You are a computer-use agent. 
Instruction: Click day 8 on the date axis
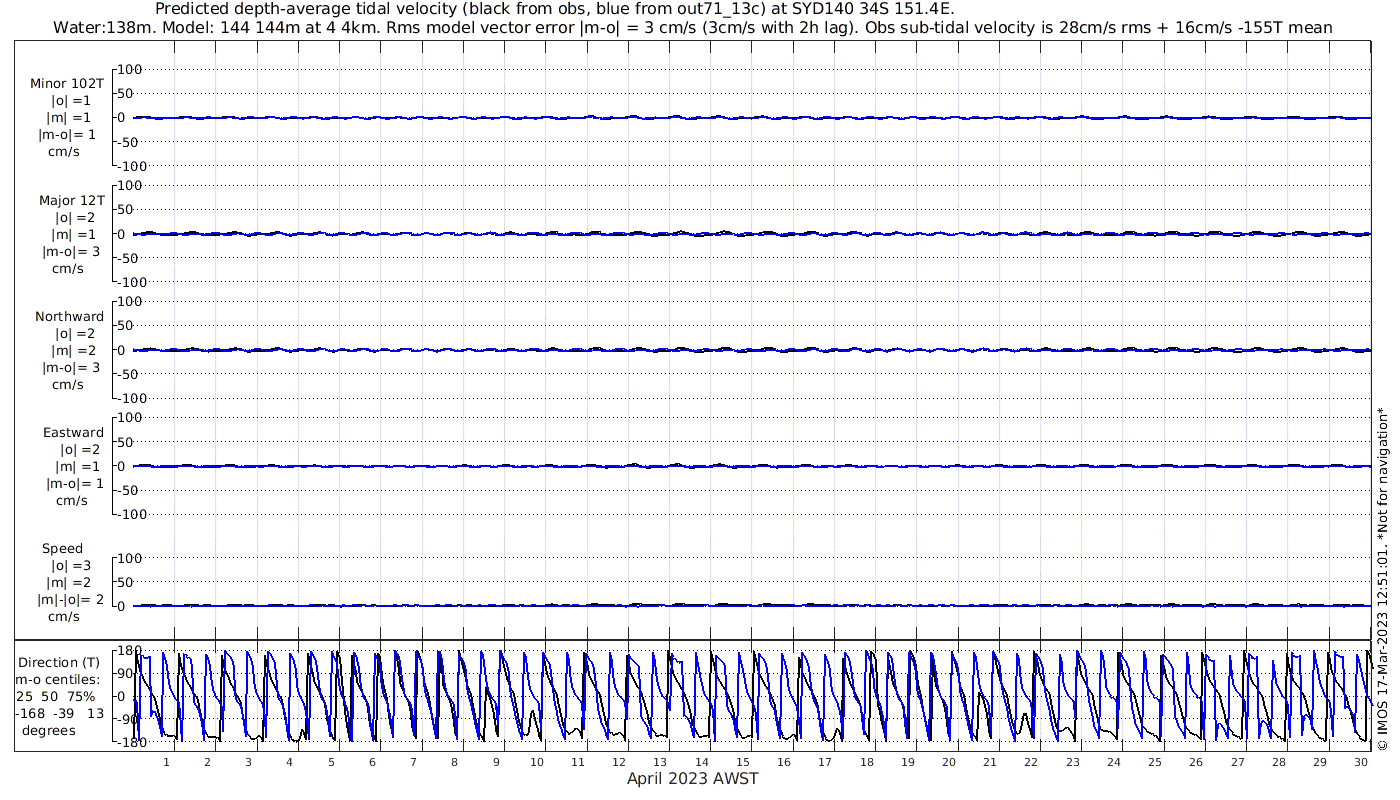(x=454, y=762)
